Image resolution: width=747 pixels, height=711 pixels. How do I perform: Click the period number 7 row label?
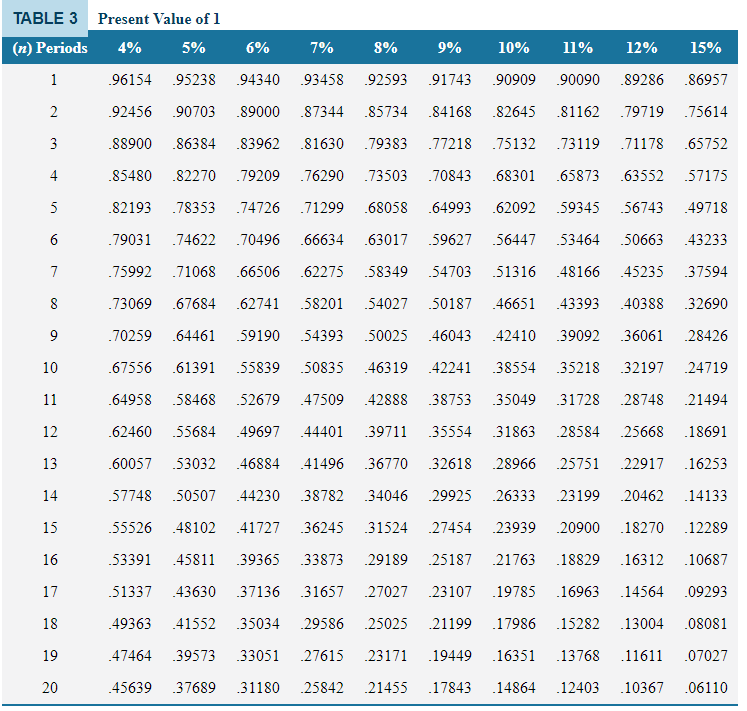tap(54, 272)
